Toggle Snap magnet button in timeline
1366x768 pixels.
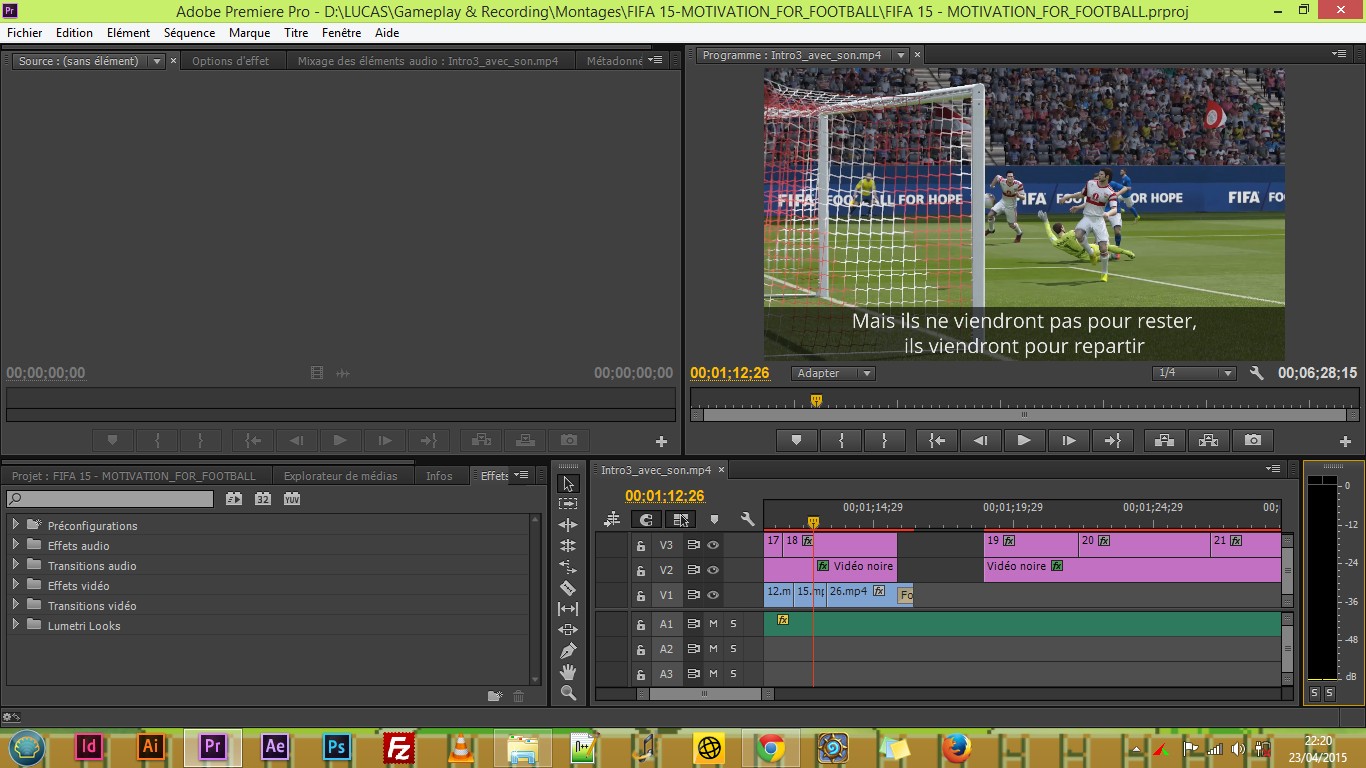(x=646, y=519)
